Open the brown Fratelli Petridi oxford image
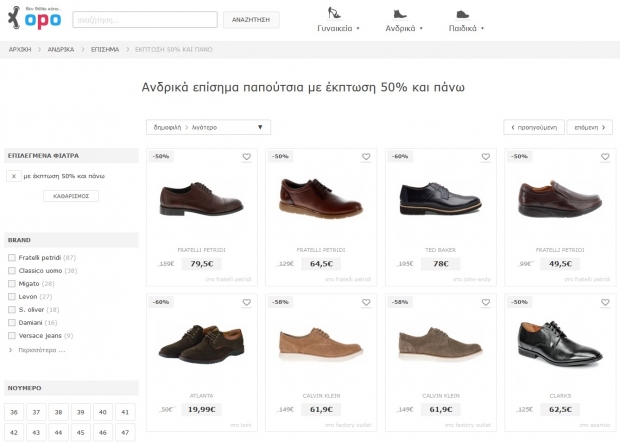This screenshot has width=620, height=444. coord(201,199)
